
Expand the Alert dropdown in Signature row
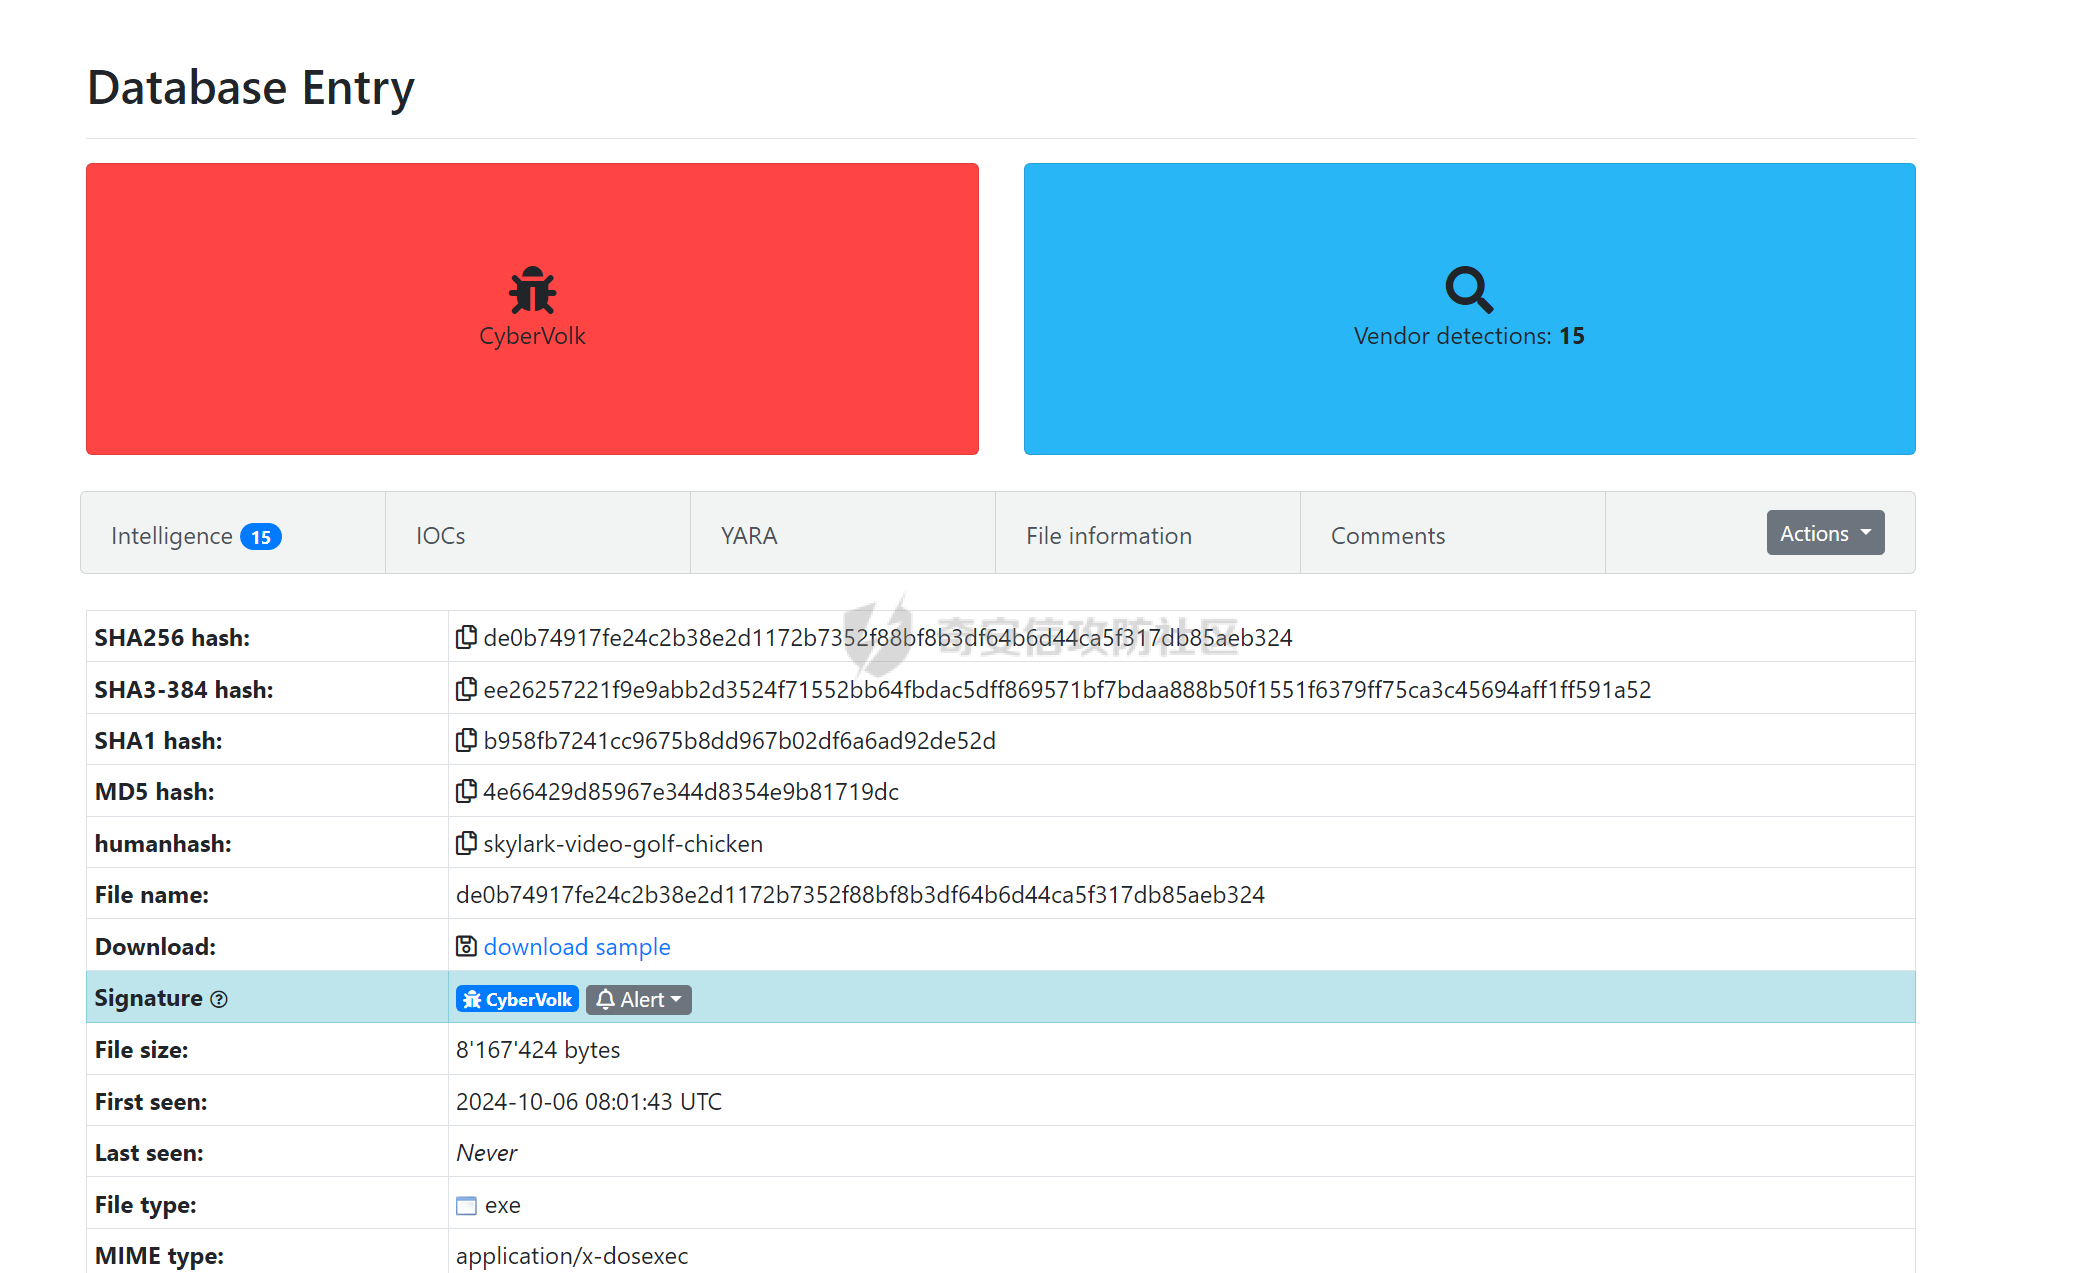[639, 999]
